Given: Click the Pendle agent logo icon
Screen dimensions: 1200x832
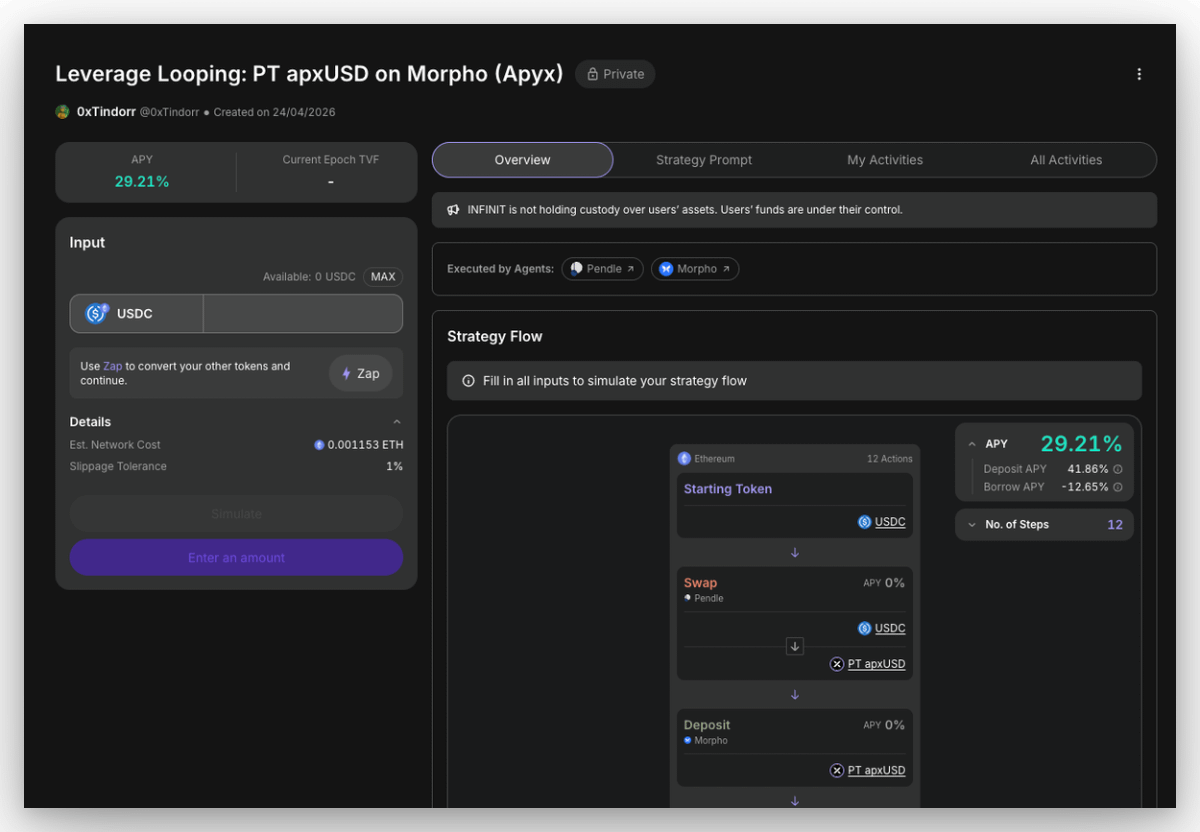Looking at the screenshot, I should coord(577,269).
